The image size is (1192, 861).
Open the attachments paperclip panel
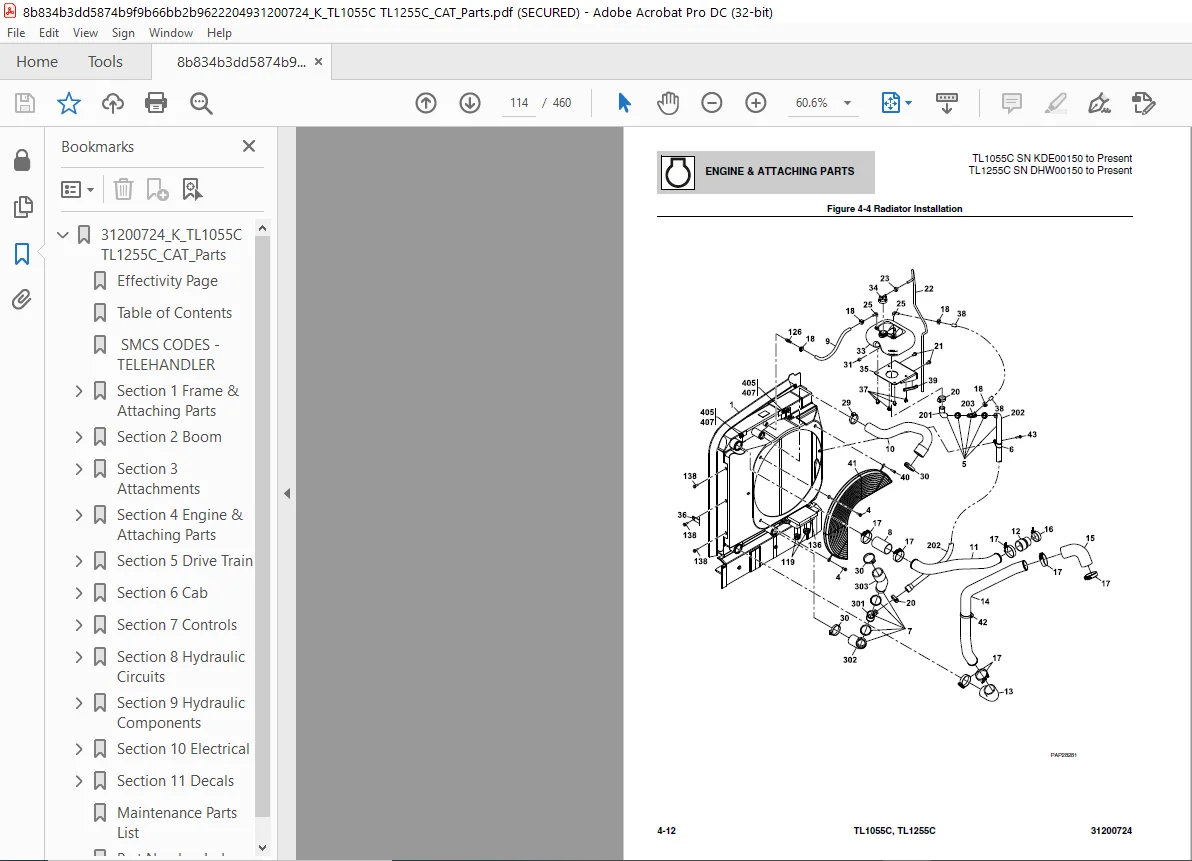[22, 300]
